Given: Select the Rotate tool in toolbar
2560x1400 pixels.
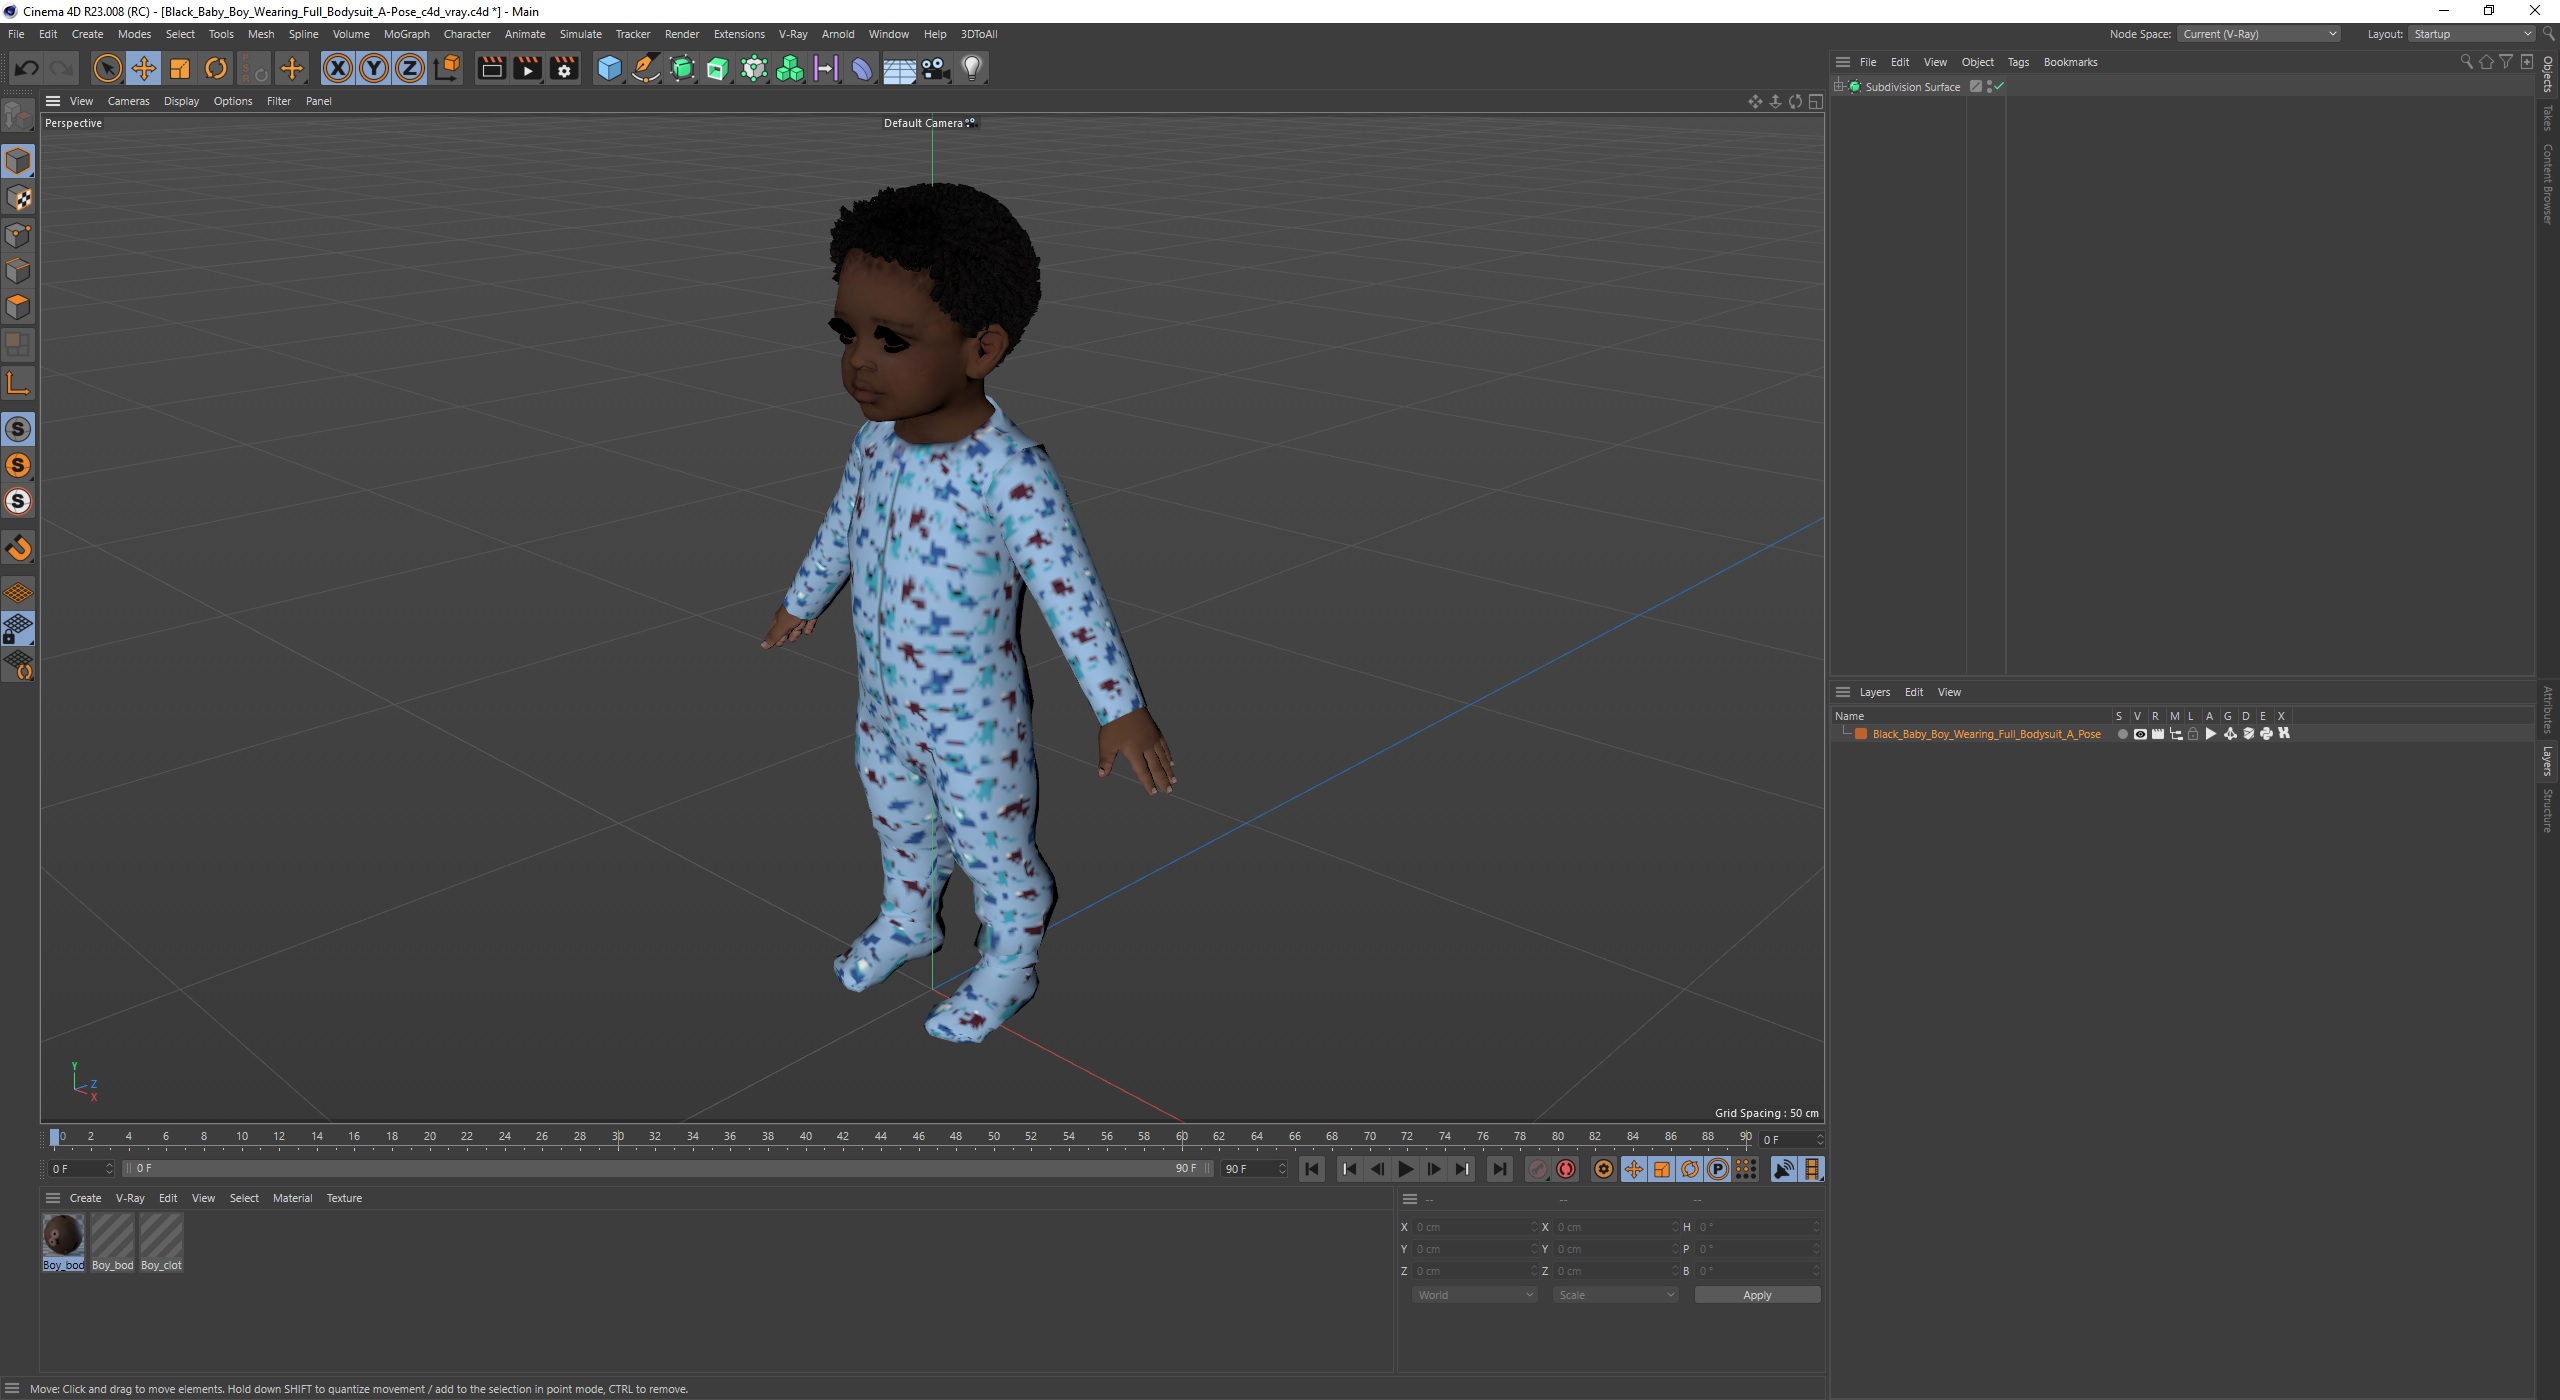Looking at the screenshot, I should pyautogui.click(x=215, y=67).
